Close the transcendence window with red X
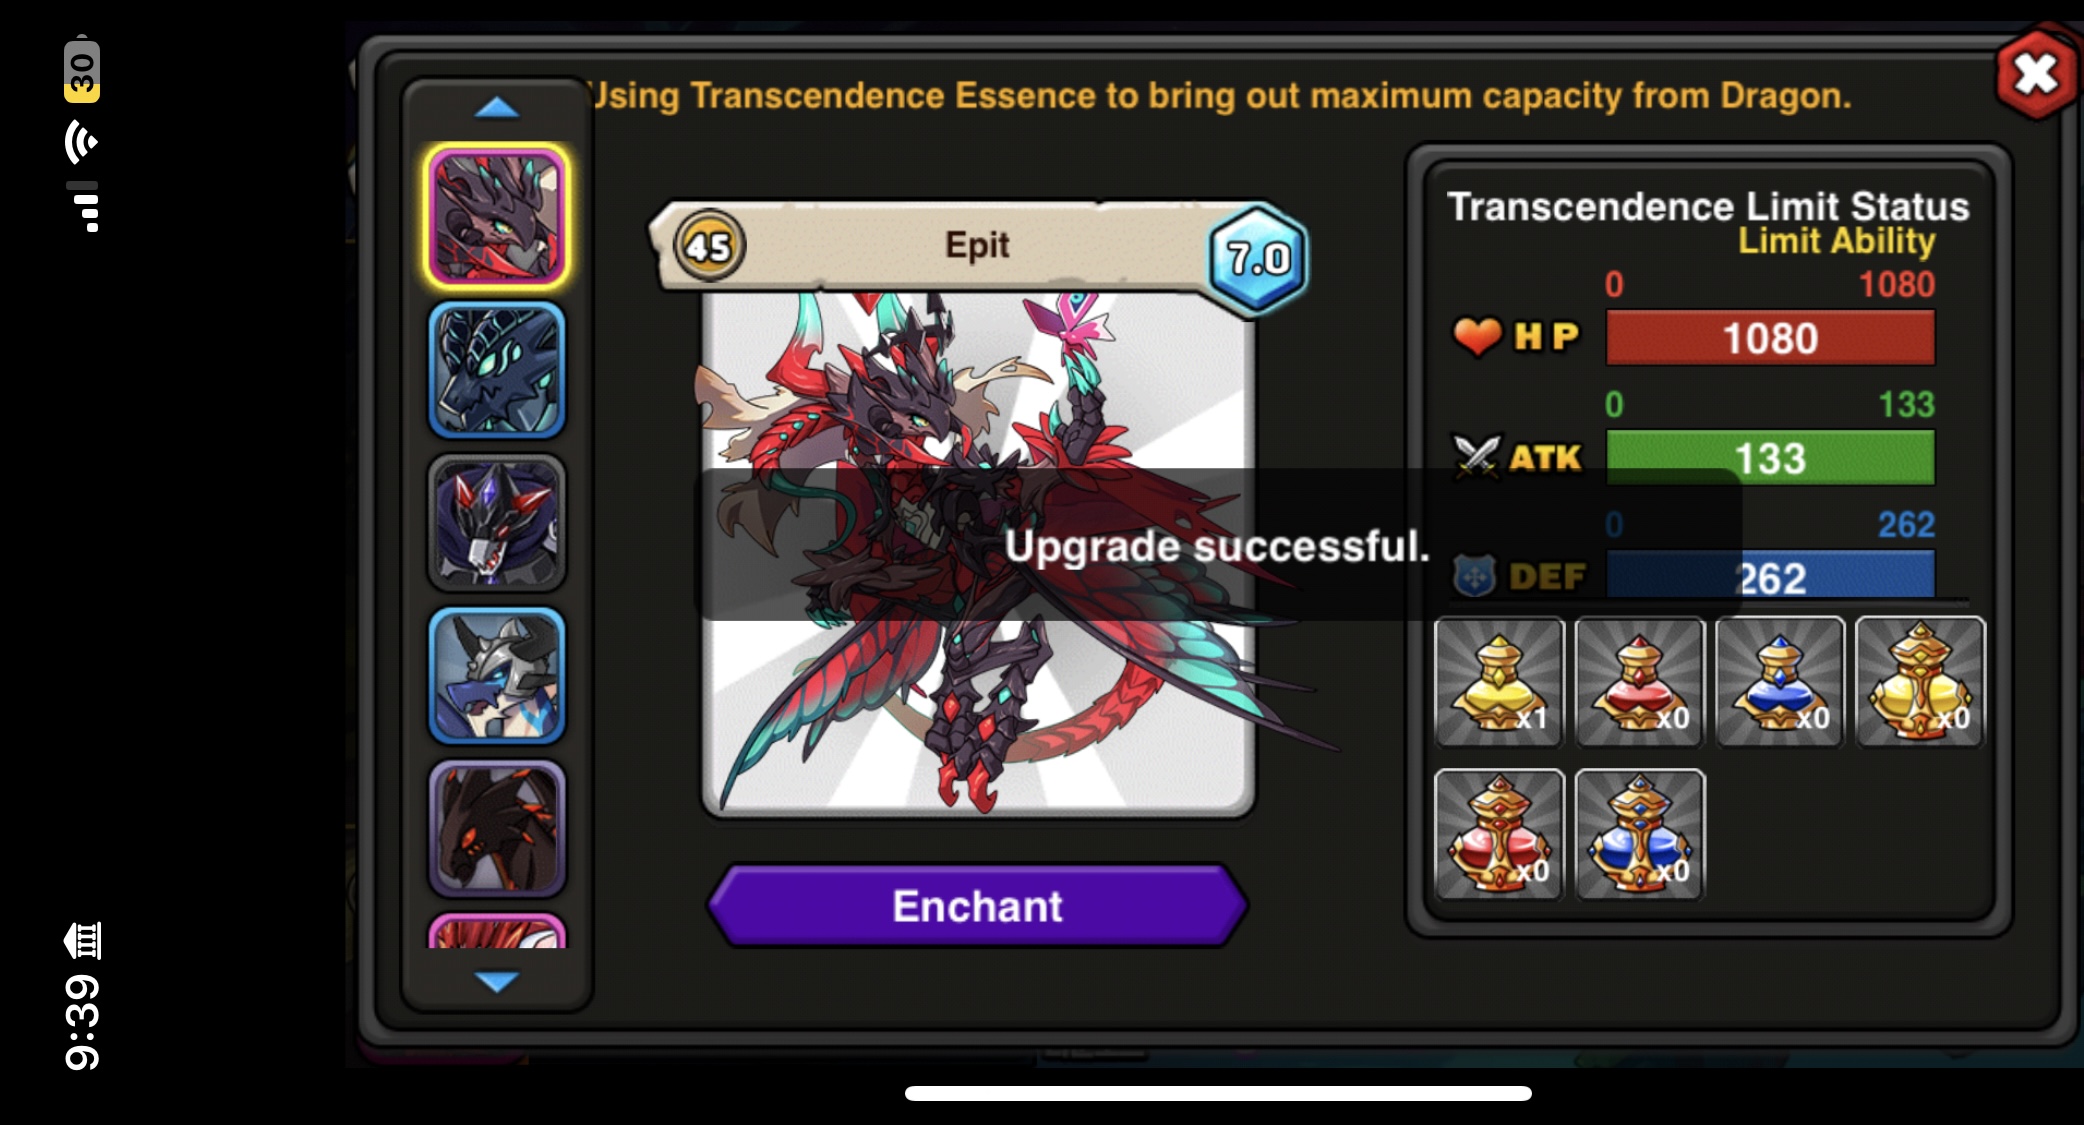Image resolution: width=2084 pixels, height=1125 pixels. point(2035,74)
